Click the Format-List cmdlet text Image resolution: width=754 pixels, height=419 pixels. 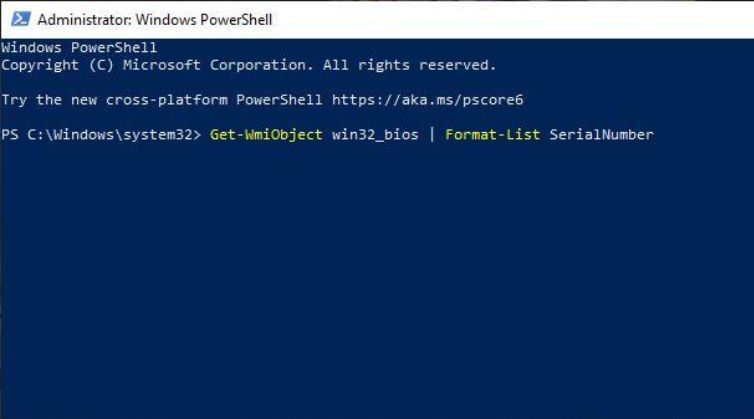tap(492, 135)
